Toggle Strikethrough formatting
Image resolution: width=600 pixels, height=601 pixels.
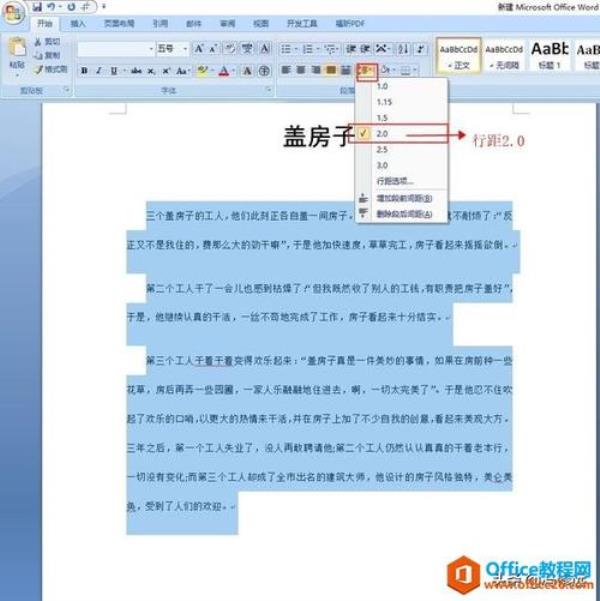pos(136,71)
